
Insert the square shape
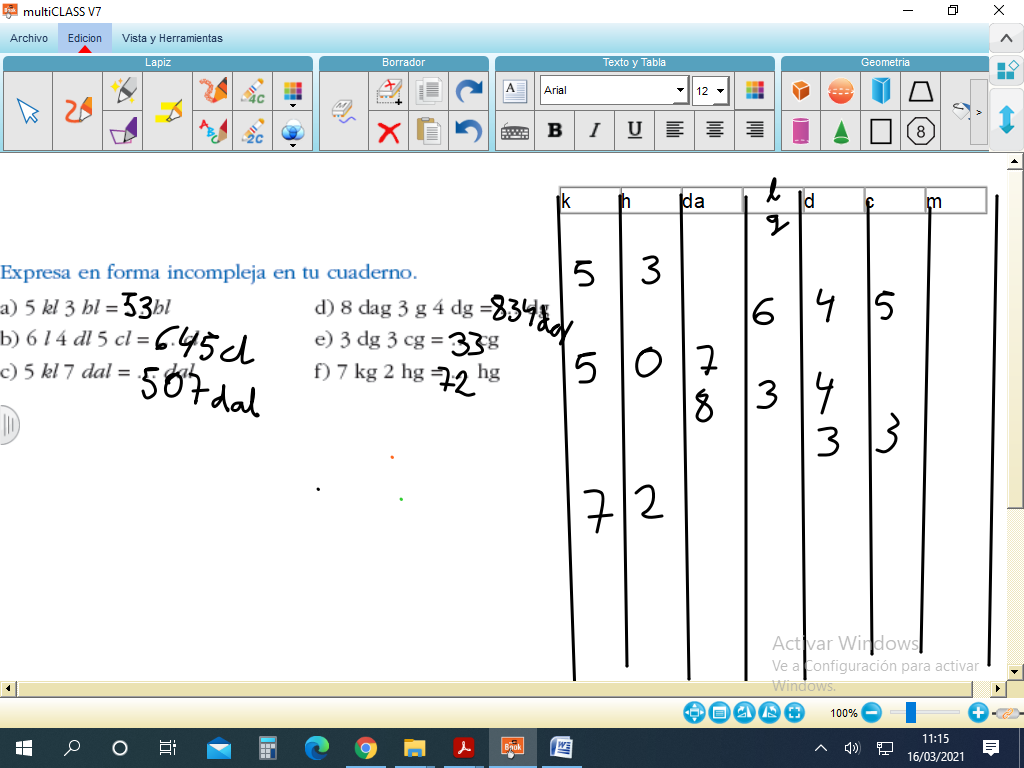tap(880, 131)
